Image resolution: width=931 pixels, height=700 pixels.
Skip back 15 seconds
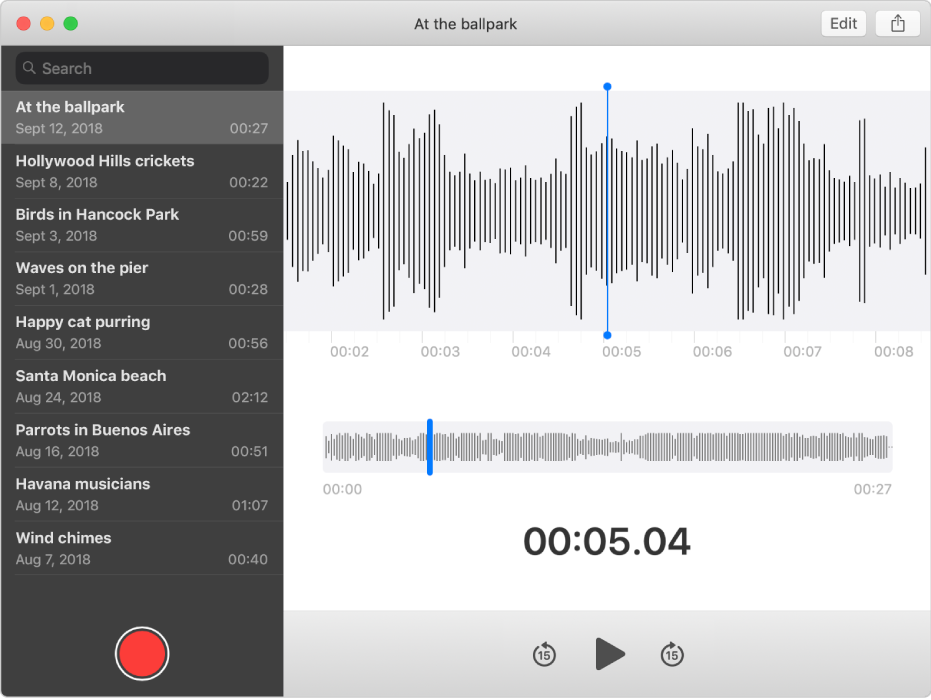click(x=544, y=655)
